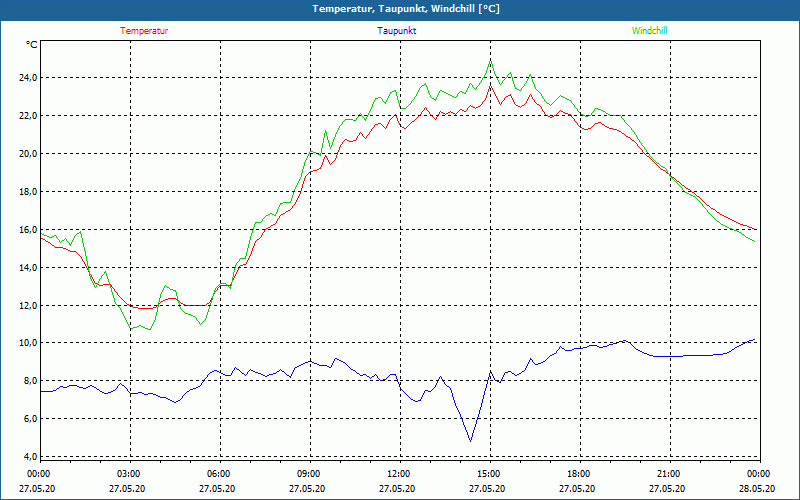Click the 18:00 time axis label

pos(577,474)
